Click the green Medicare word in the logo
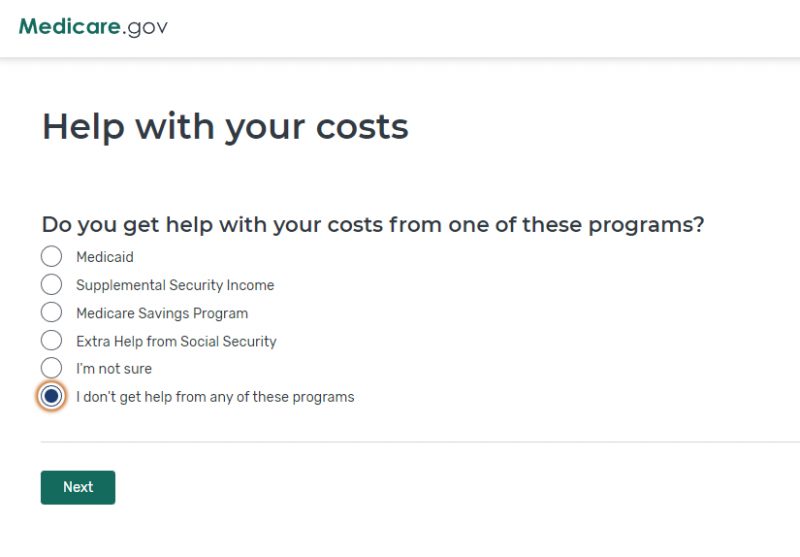The height and width of the screenshot is (557, 800). pos(70,26)
